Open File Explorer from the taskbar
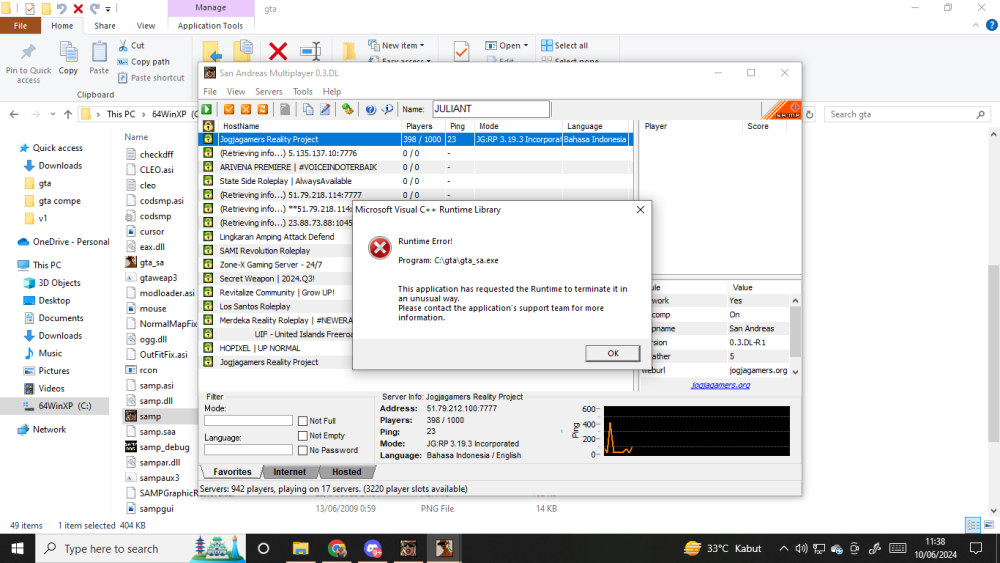The width and height of the screenshot is (1000, 563). 300,548
